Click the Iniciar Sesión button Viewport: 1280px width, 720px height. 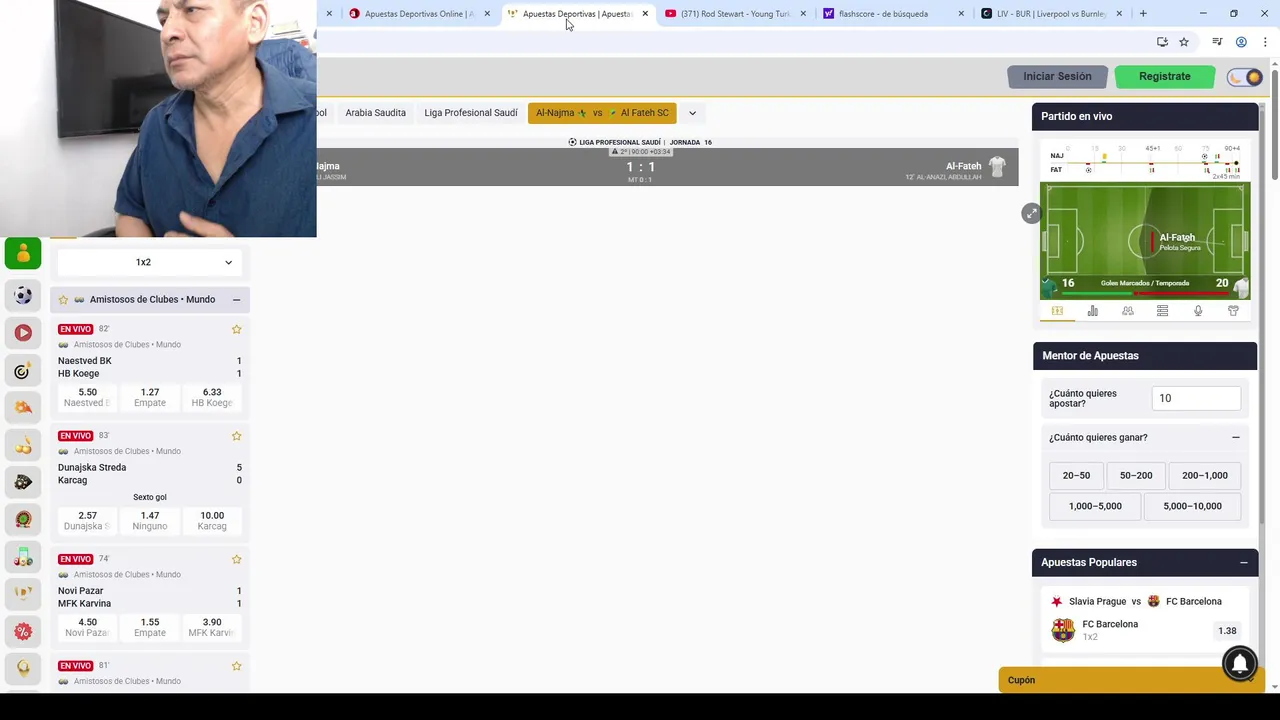1057,76
